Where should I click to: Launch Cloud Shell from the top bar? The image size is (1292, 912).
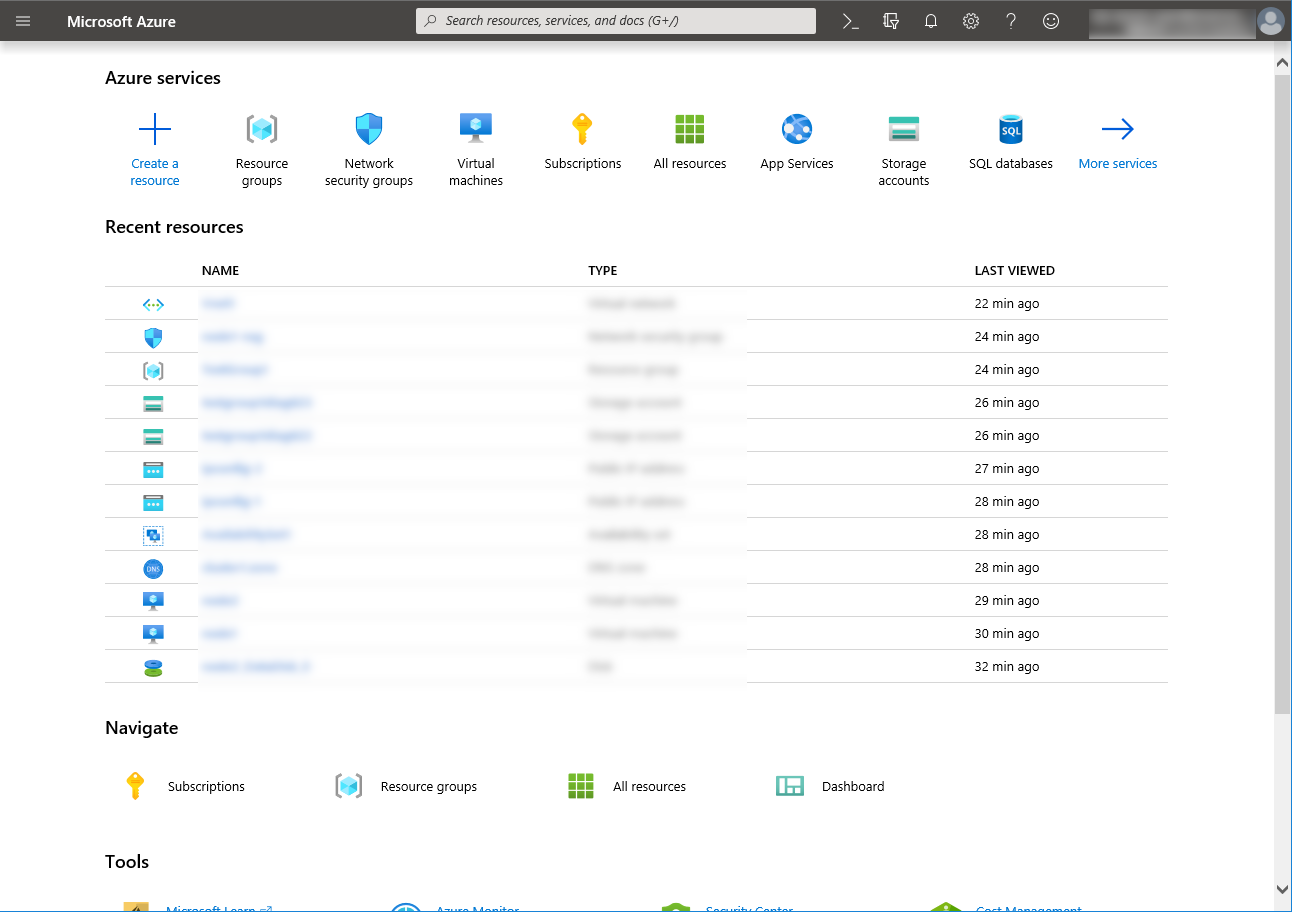[x=851, y=21]
